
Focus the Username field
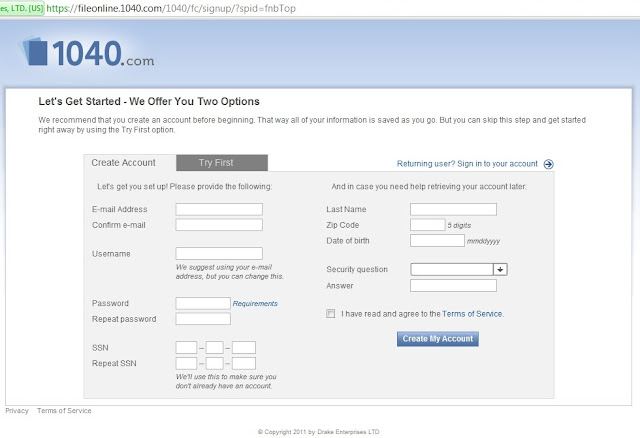click(219, 253)
